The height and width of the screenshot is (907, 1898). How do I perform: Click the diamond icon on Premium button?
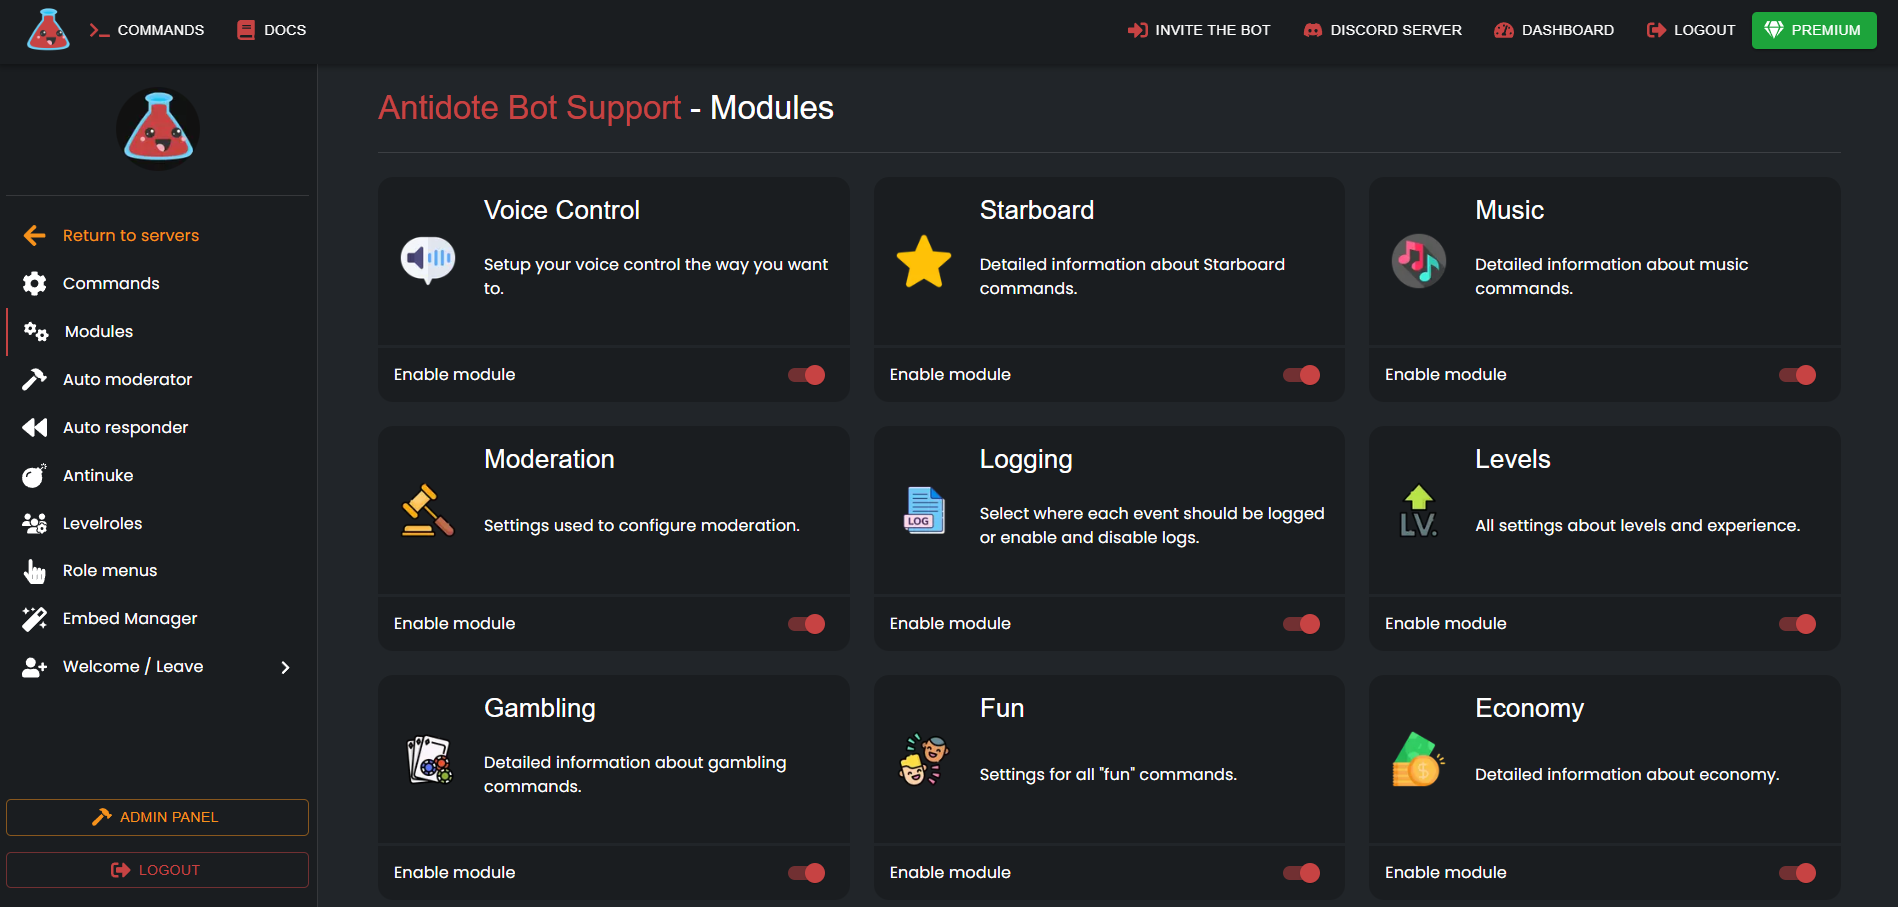1774,30
